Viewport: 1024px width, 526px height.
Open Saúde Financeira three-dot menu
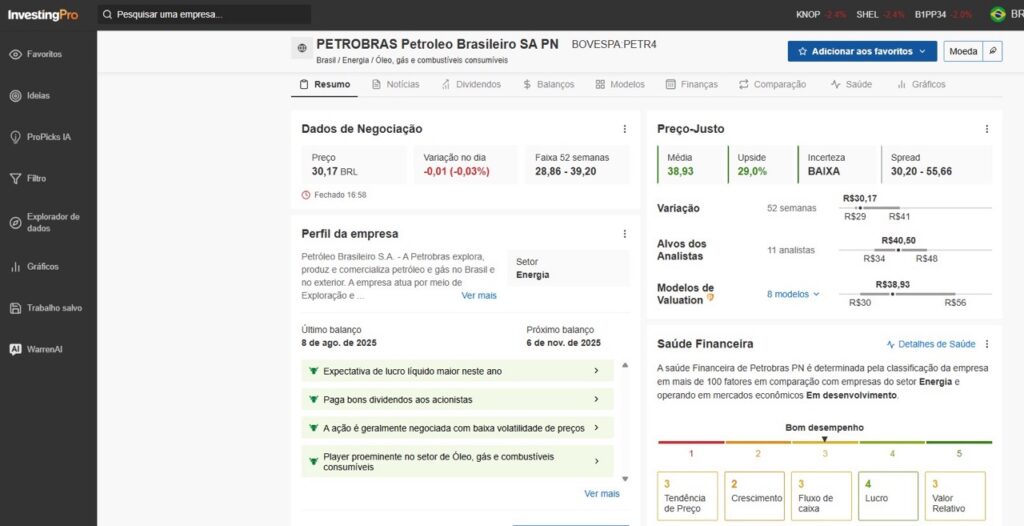(987, 344)
